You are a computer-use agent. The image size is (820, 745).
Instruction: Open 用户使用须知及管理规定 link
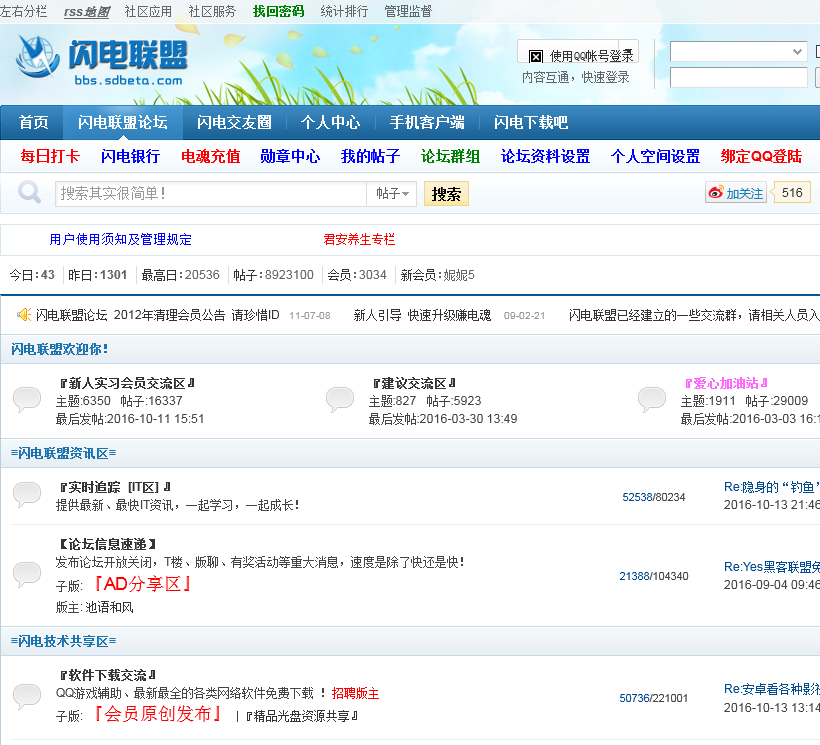point(120,239)
